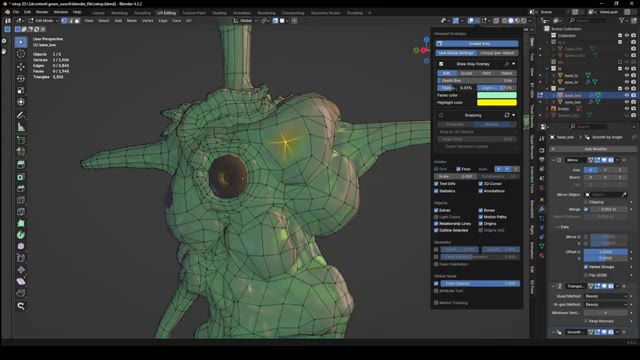
Task: Select the Rotate tool
Action: pos(21,78)
